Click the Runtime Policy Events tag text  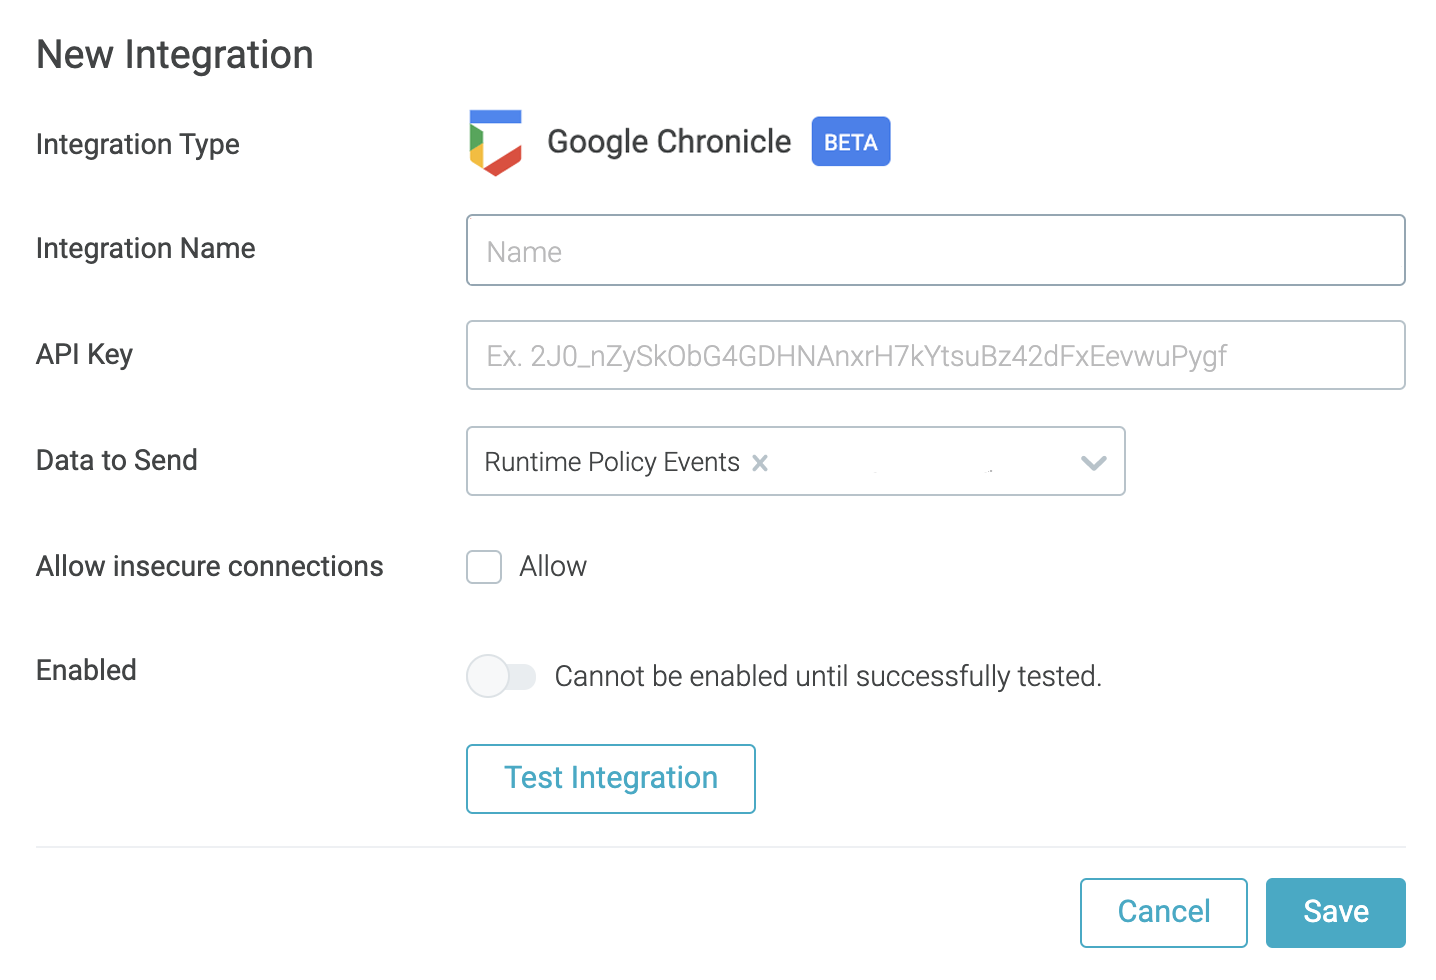tap(612, 462)
